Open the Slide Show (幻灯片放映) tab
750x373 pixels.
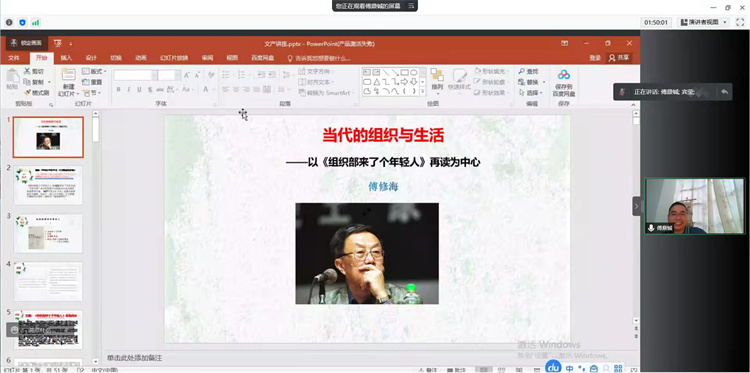tap(174, 58)
